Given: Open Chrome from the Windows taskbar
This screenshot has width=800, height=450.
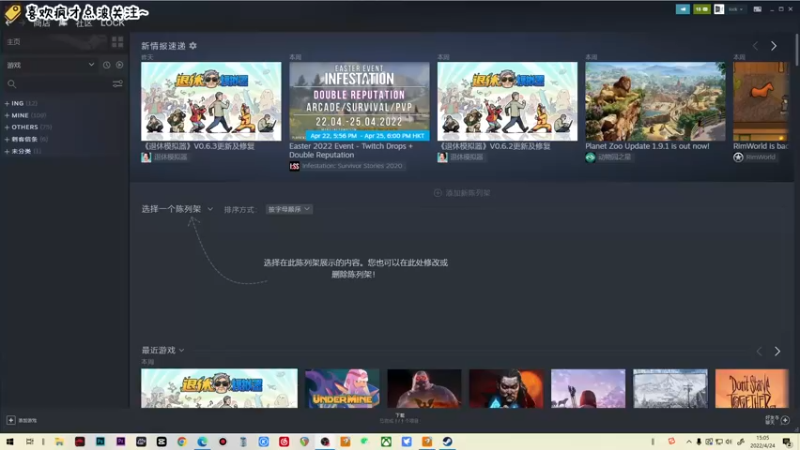Looking at the screenshot, I should [x=182, y=441].
